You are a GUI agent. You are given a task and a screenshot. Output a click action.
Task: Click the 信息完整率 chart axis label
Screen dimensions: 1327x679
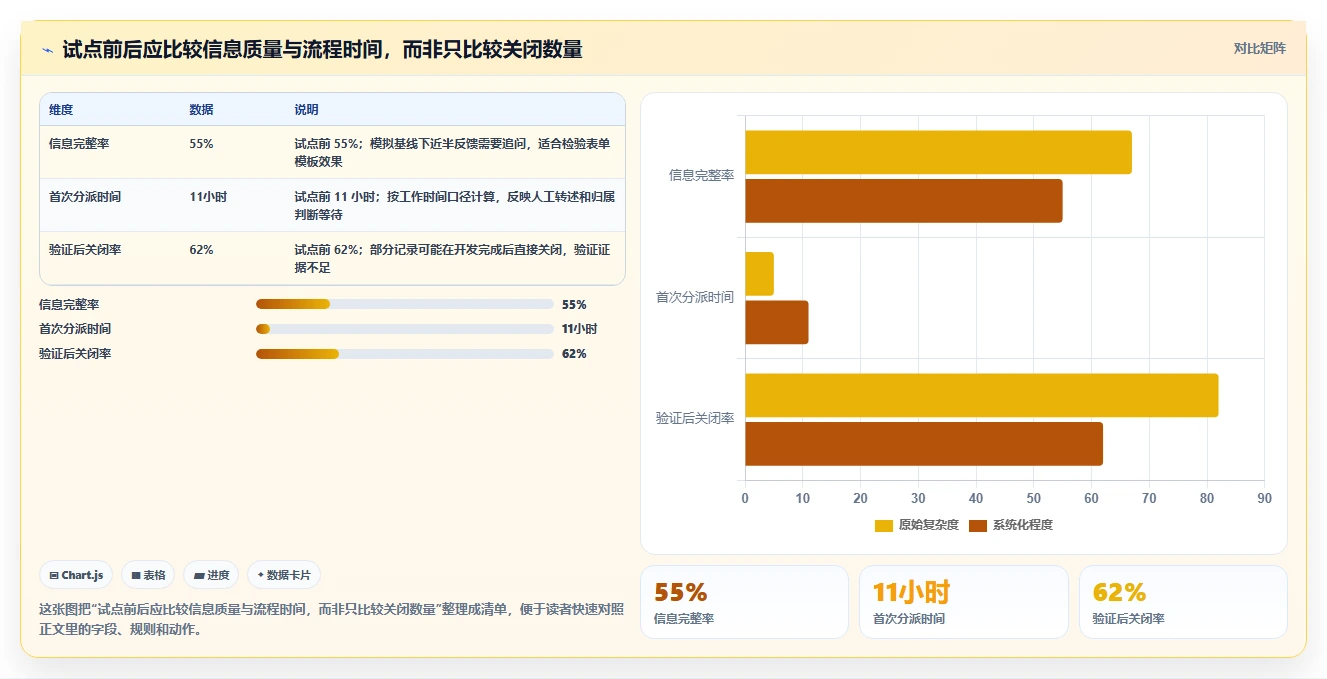[701, 175]
